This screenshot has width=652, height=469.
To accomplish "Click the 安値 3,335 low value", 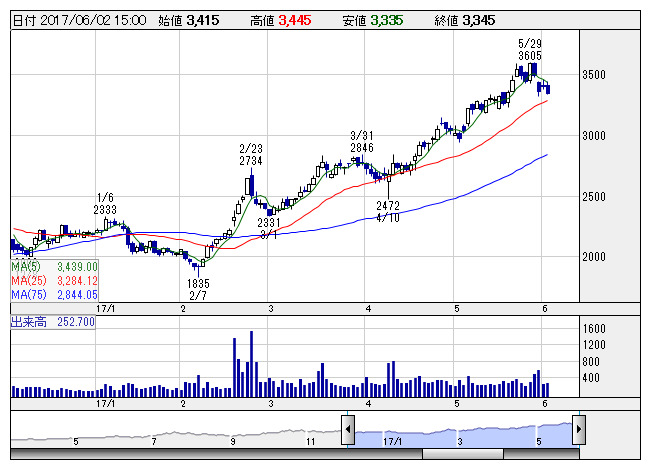I will tap(373, 20).
